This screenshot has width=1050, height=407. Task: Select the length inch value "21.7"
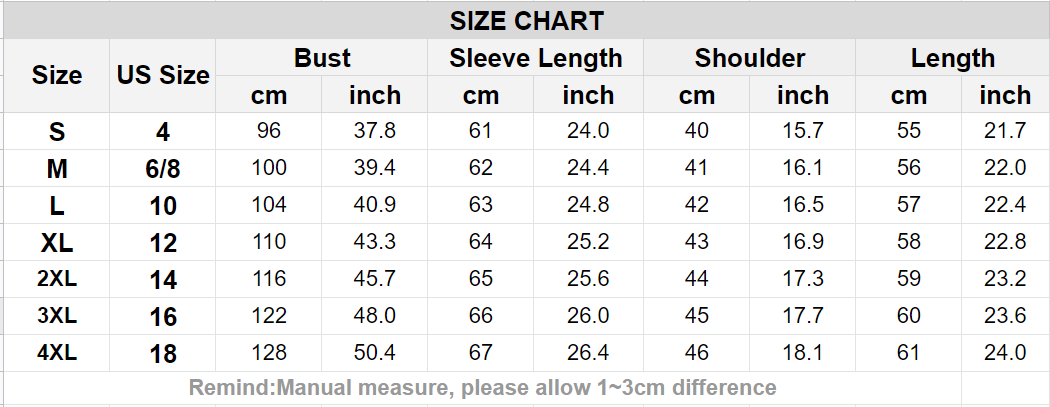point(1004,131)
